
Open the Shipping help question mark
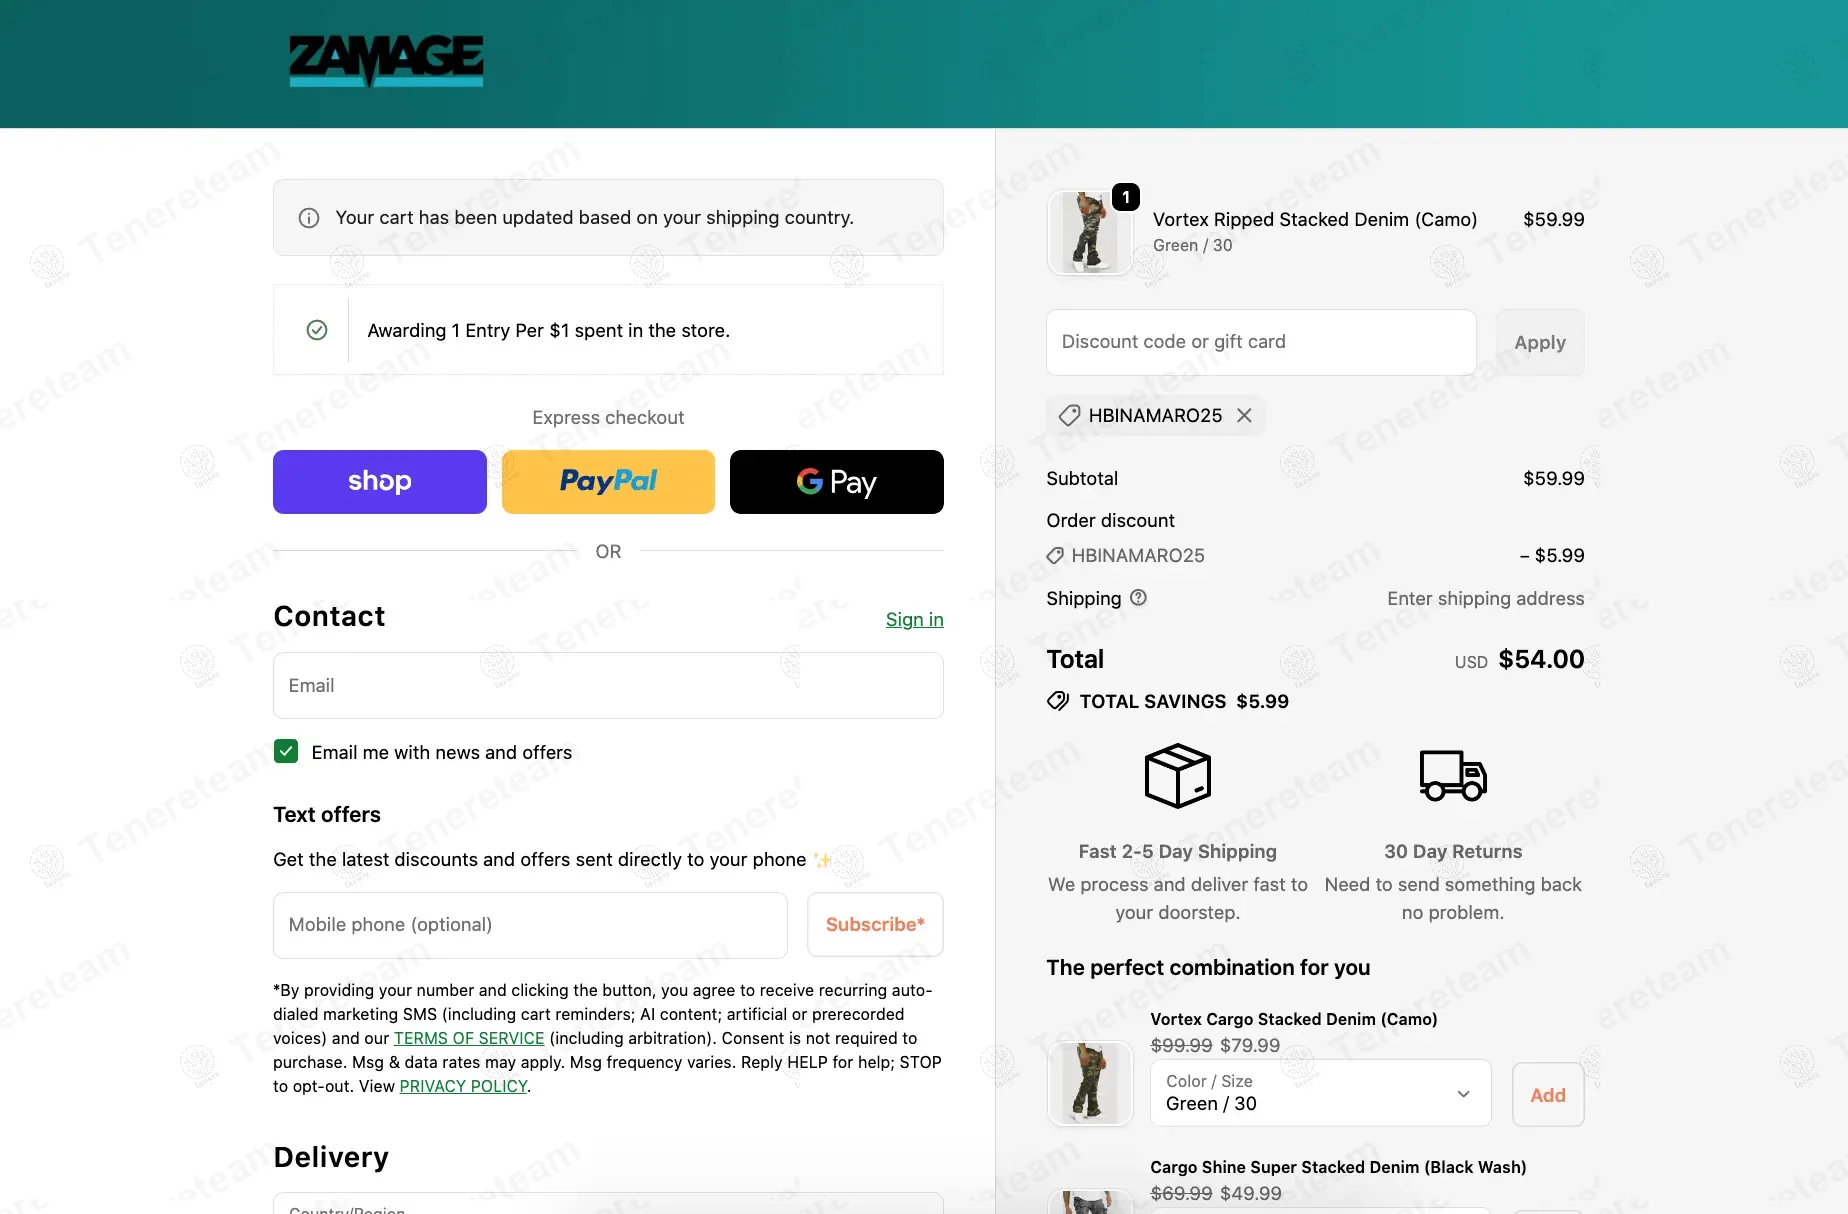(1138, 598)
